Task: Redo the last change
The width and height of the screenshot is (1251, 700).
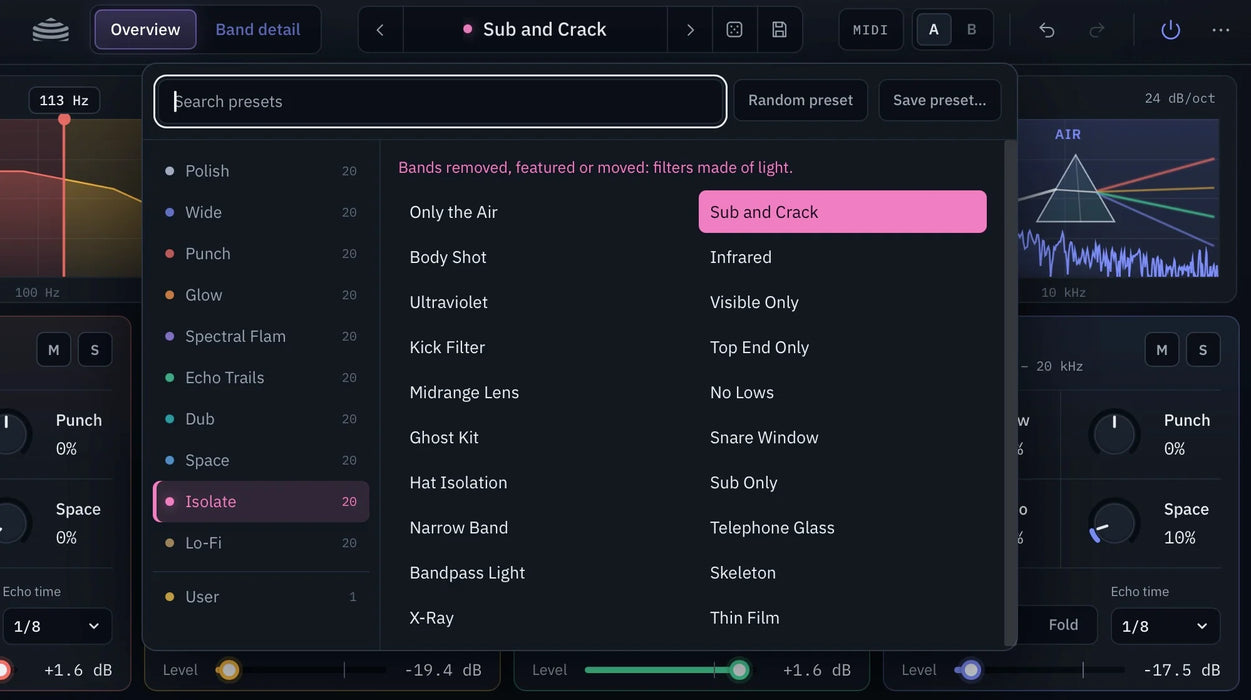Action: (1097, 30)
